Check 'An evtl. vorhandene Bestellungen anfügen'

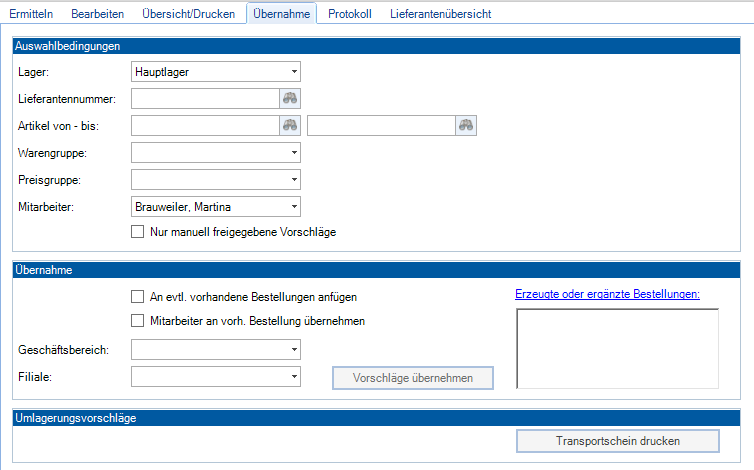tap(138, 296)
